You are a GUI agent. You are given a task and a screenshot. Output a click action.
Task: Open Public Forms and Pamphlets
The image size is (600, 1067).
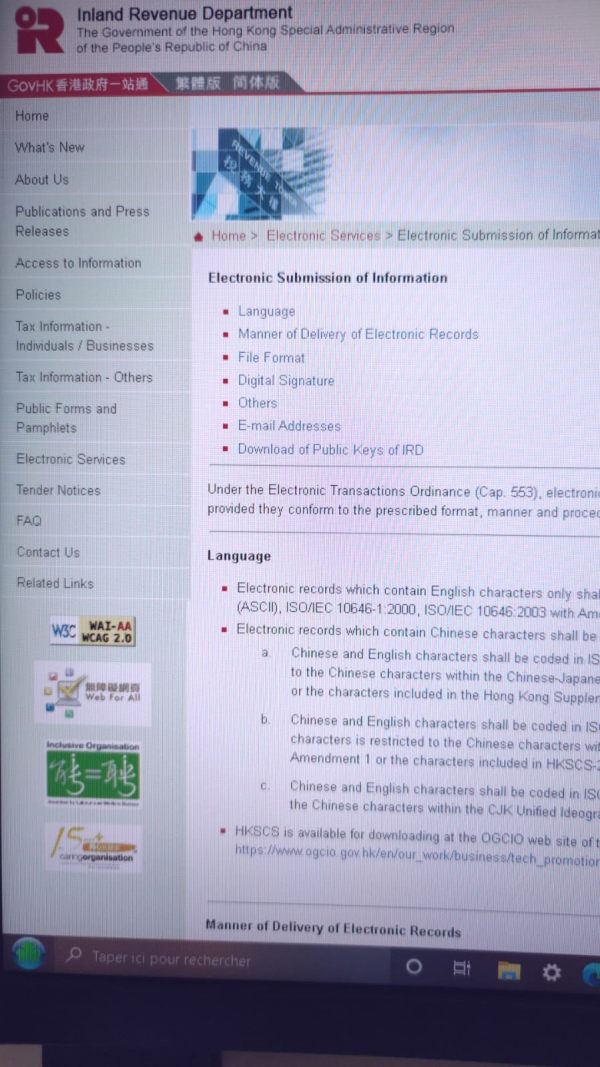(x=66, y=418)
